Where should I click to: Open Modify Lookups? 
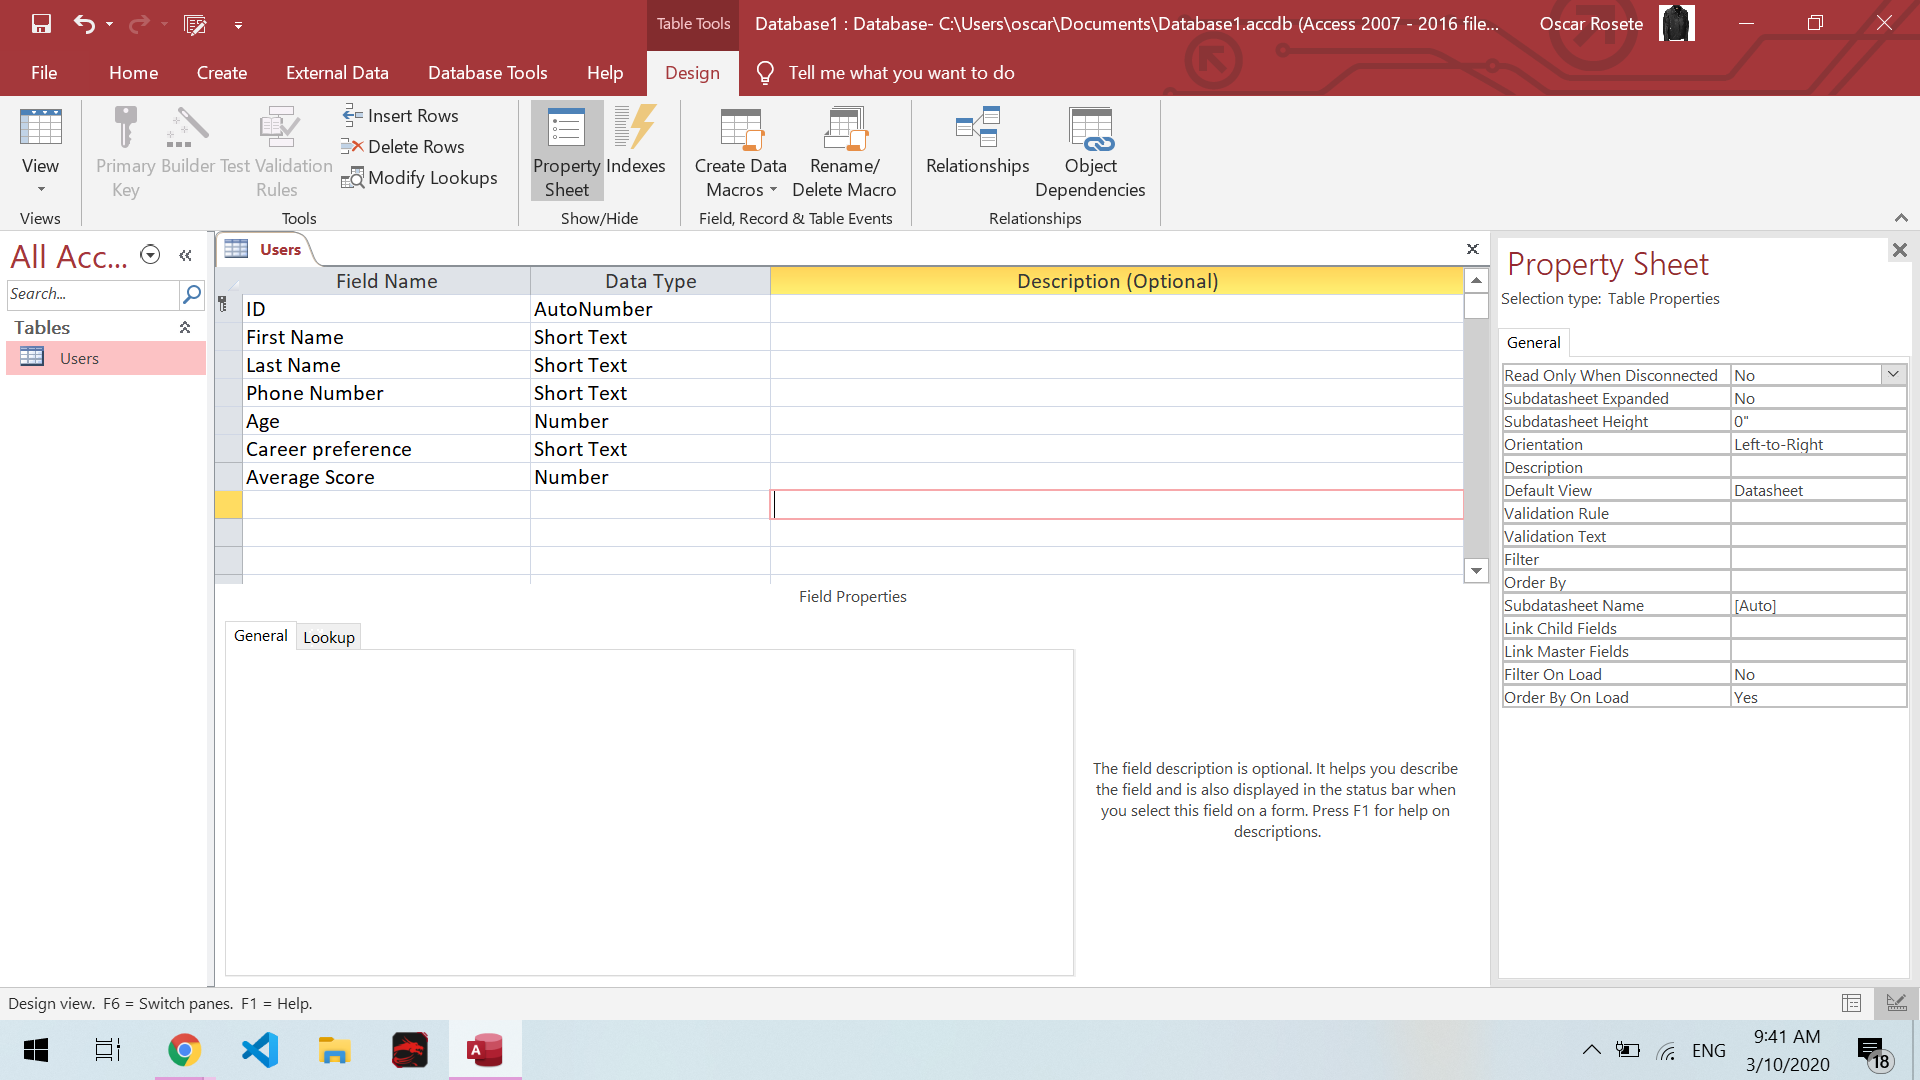coord(420,178)
